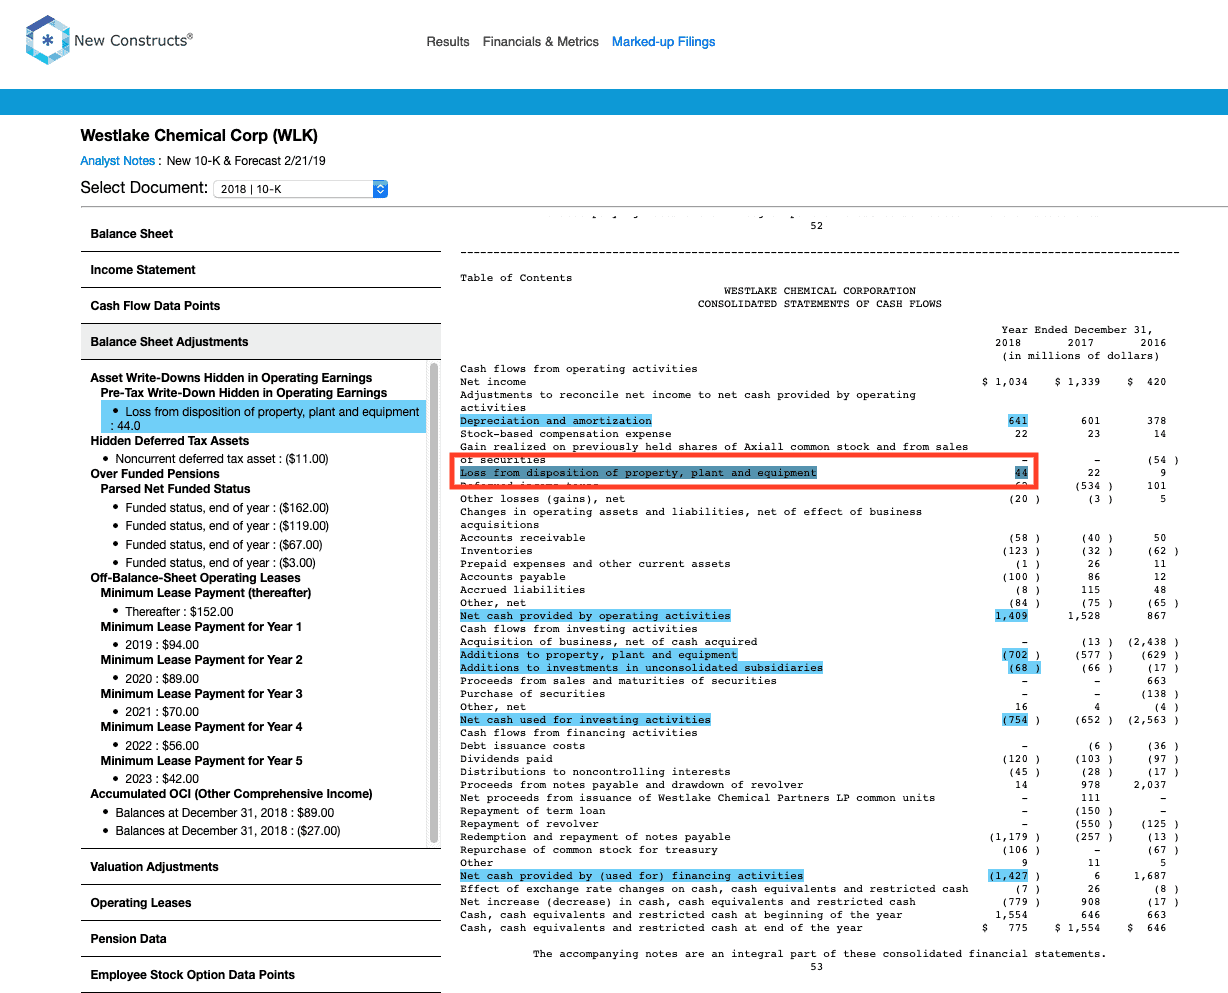Select the 2019 : $94.00 lease payment
The image size is (1228, 993).
pyautogui.click(x=162, y=645)
